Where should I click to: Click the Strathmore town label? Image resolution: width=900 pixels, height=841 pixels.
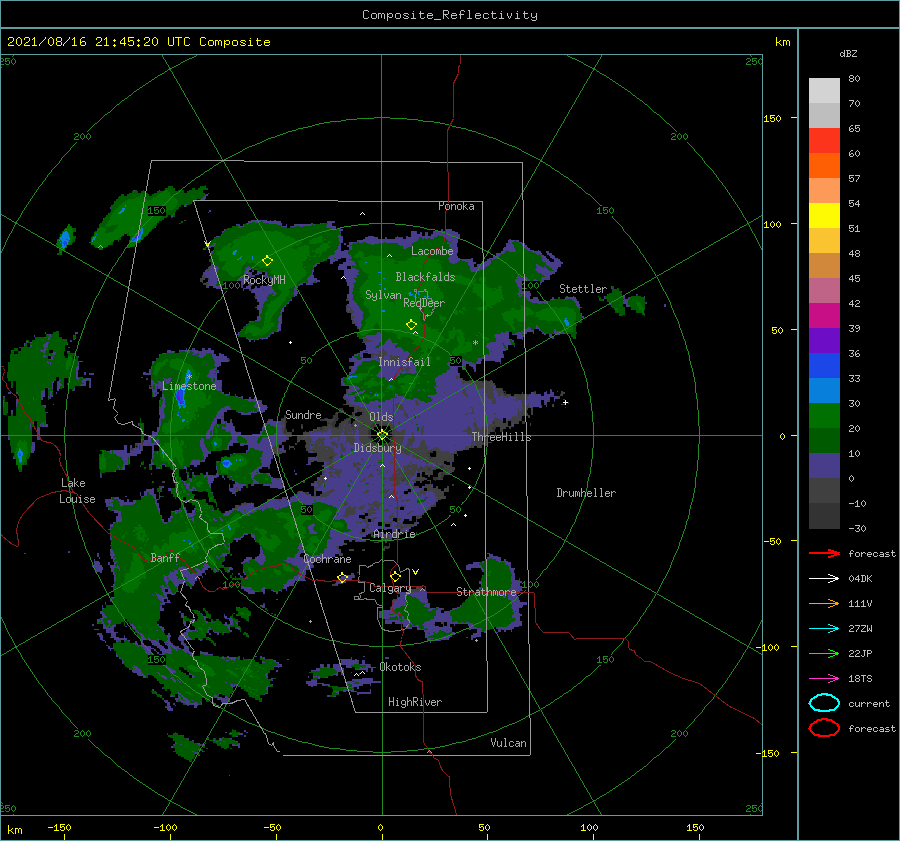tap(486, 592)
